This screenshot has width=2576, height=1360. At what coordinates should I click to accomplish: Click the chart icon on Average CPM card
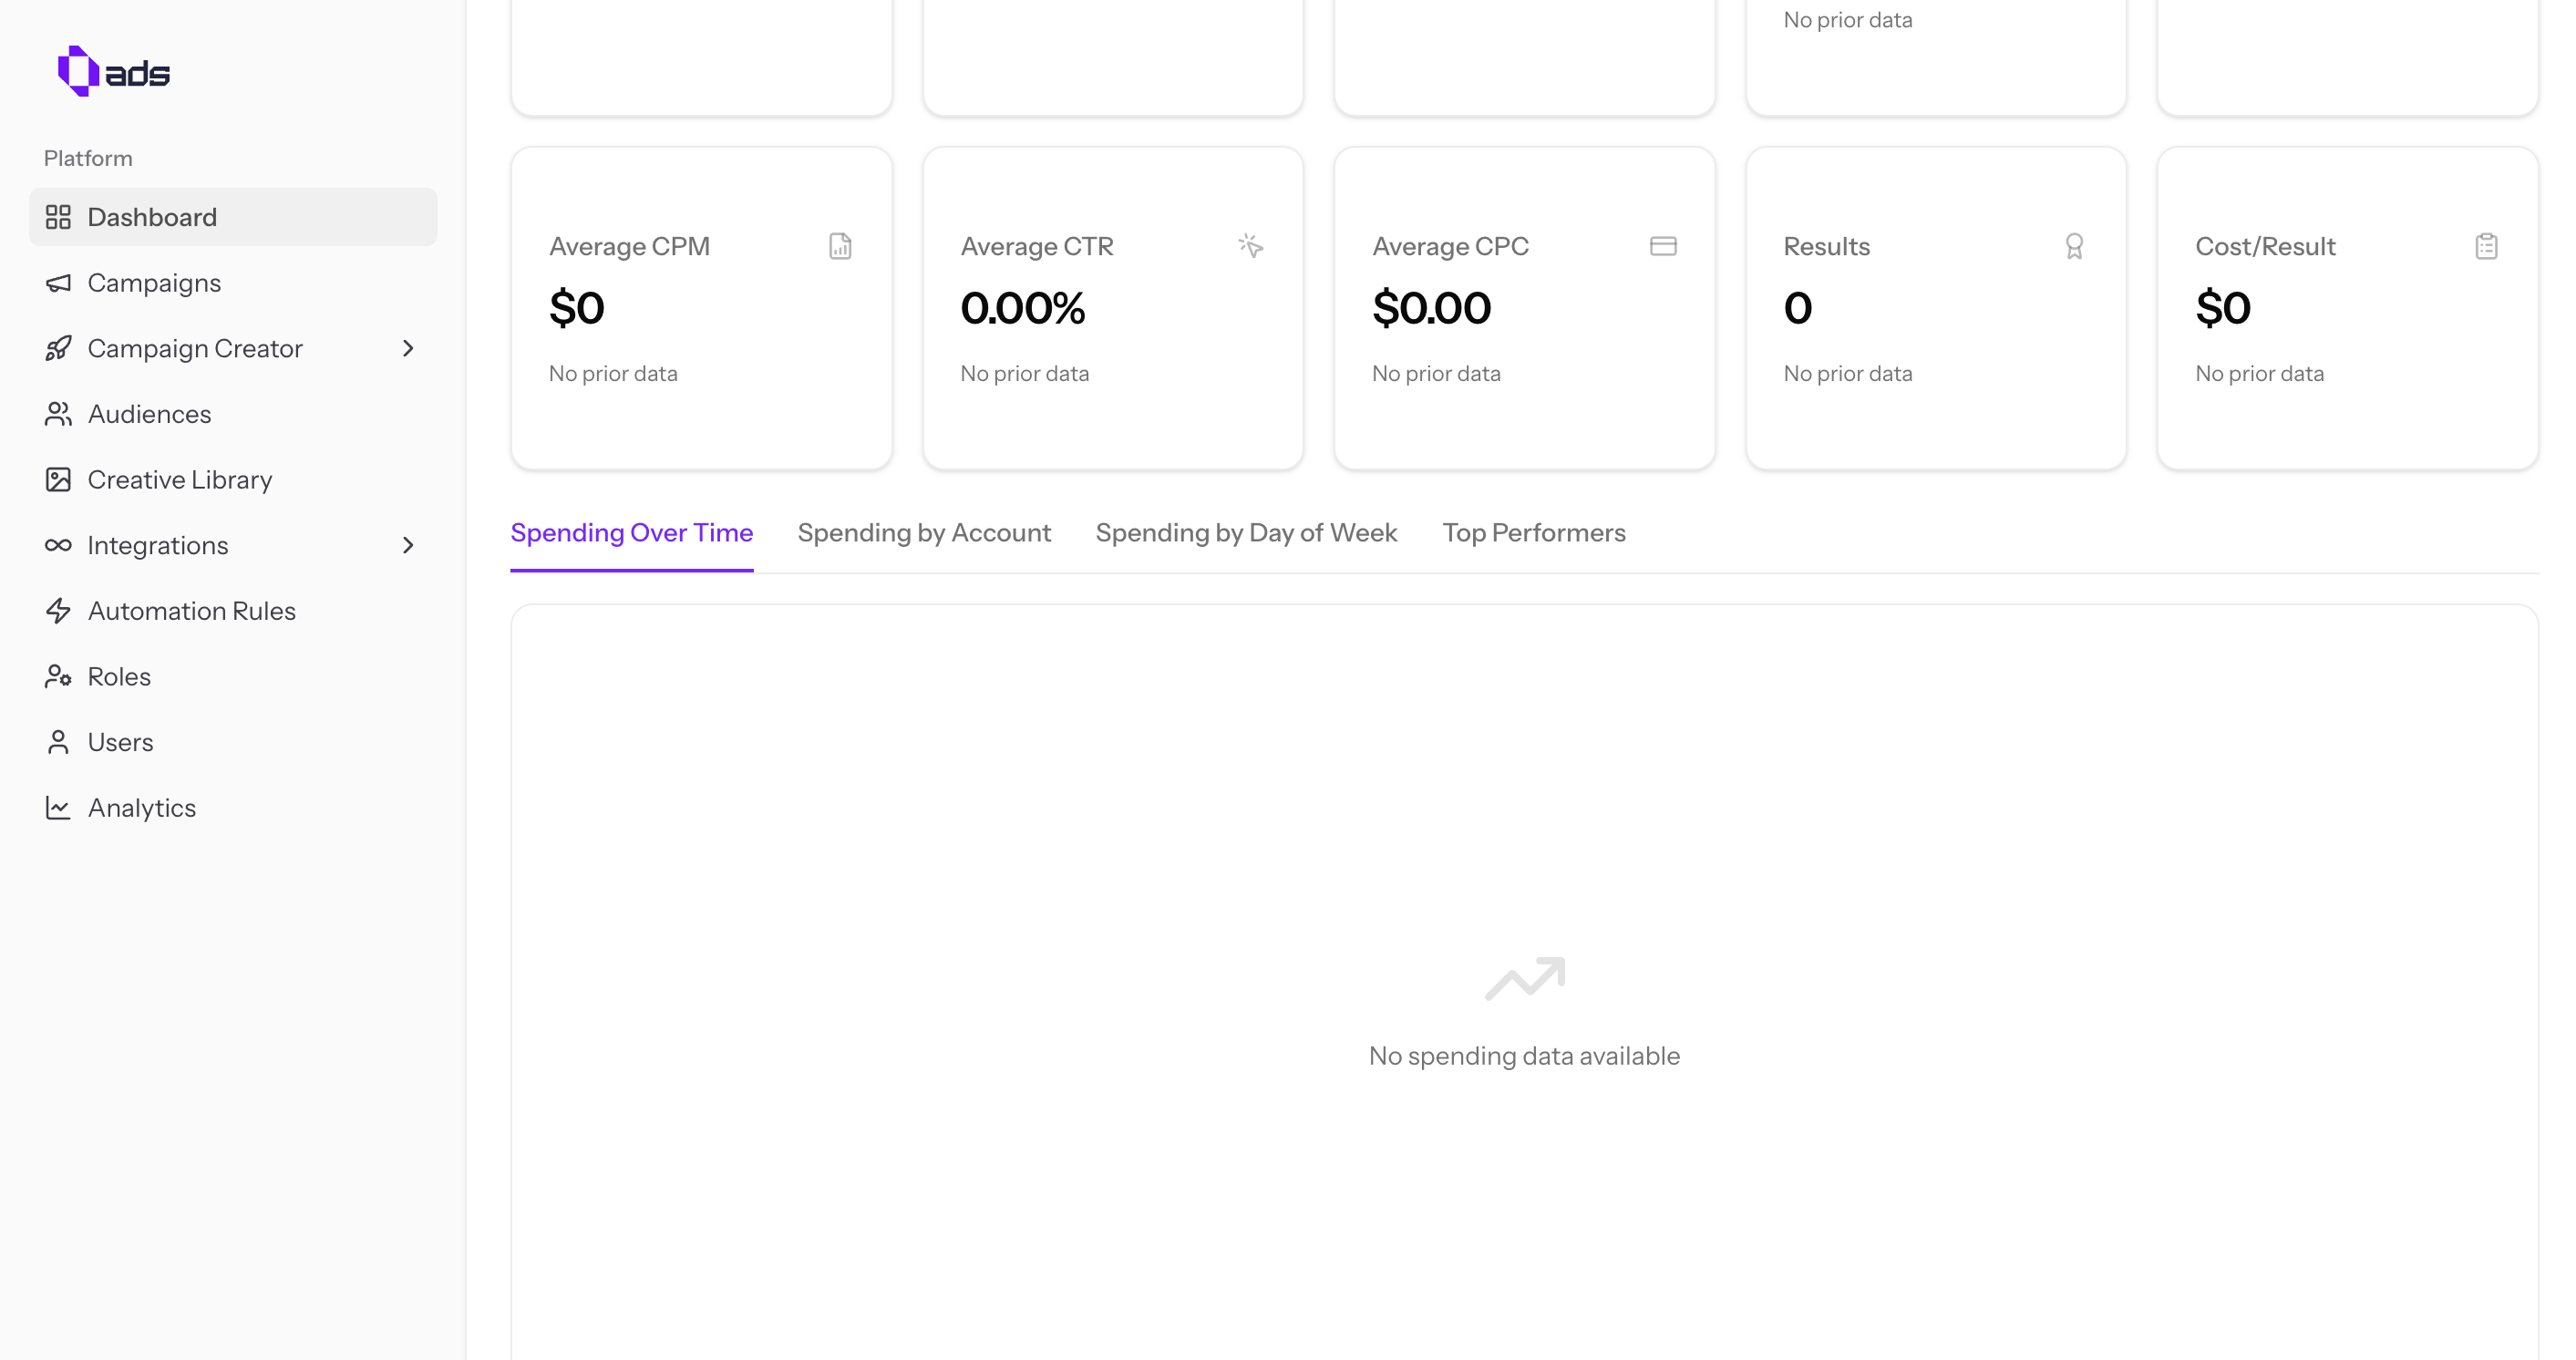tap(840, 246)
